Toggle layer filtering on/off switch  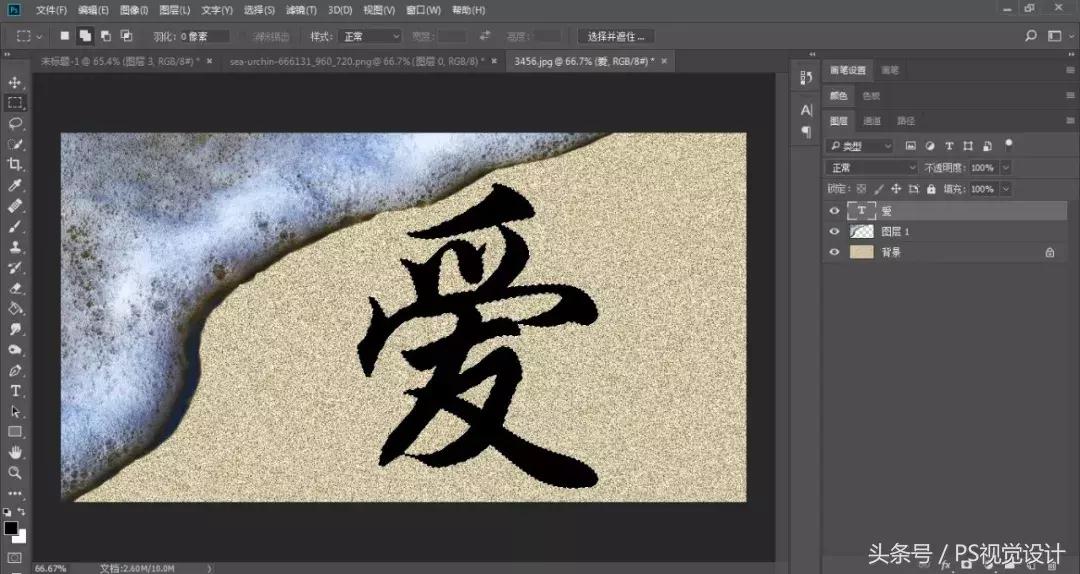point(1008,144)
